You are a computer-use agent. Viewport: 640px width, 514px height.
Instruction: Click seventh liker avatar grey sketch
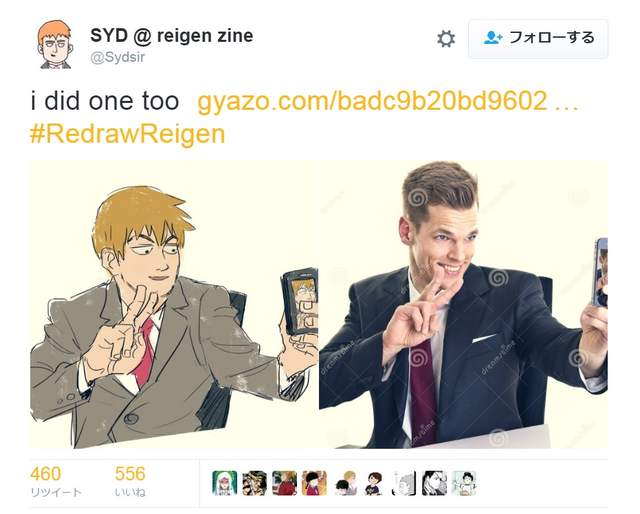tap(404, 483)
